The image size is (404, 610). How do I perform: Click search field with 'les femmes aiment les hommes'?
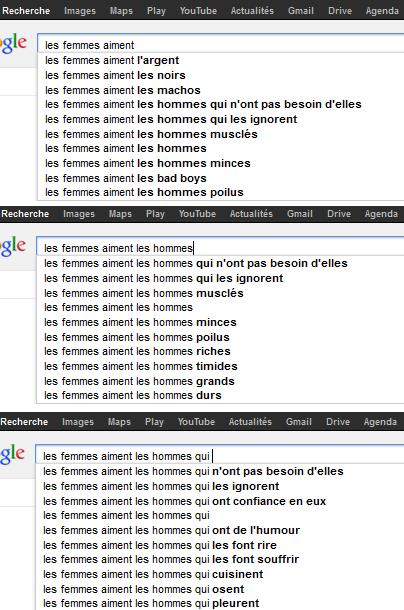(x=220, y=248)
